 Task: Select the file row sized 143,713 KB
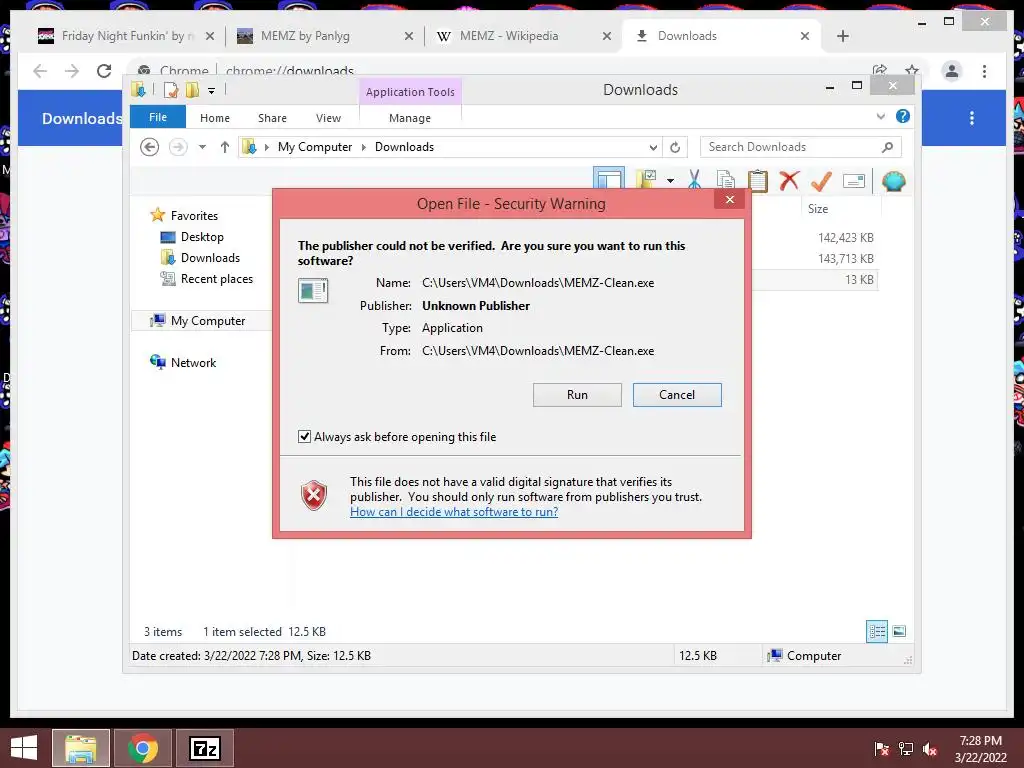coord(815,259)
